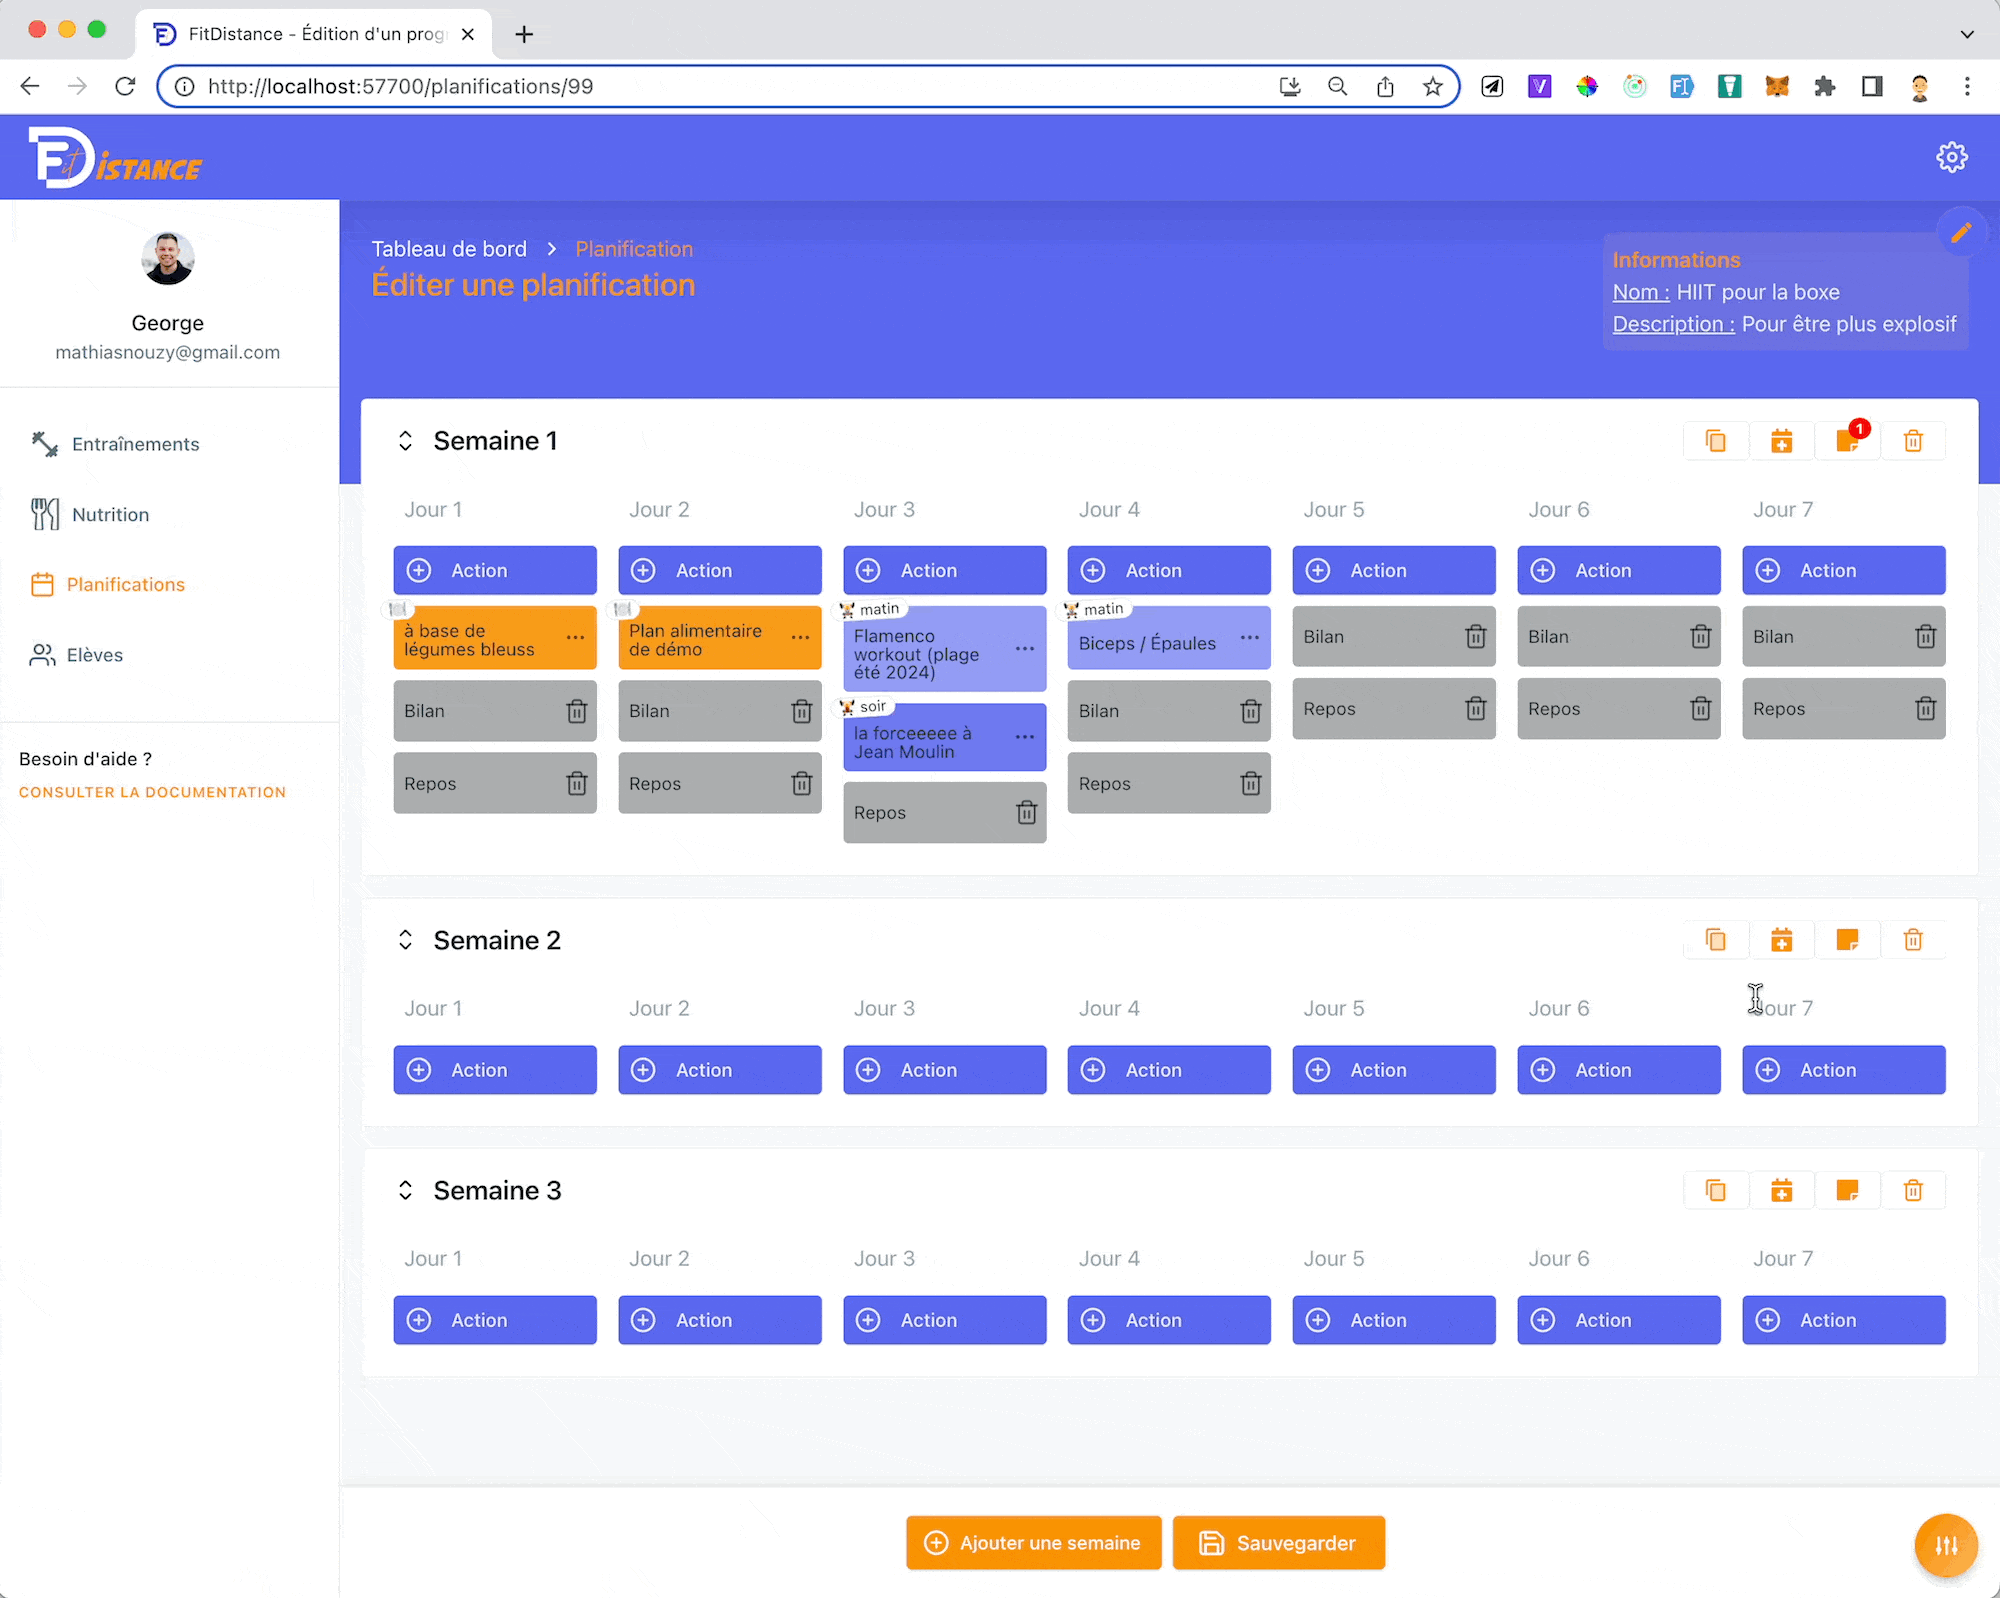Click Action button on Semaine 2 Jour 1
Screen dimensions: 2000x1598
(x=496, y=1068)
